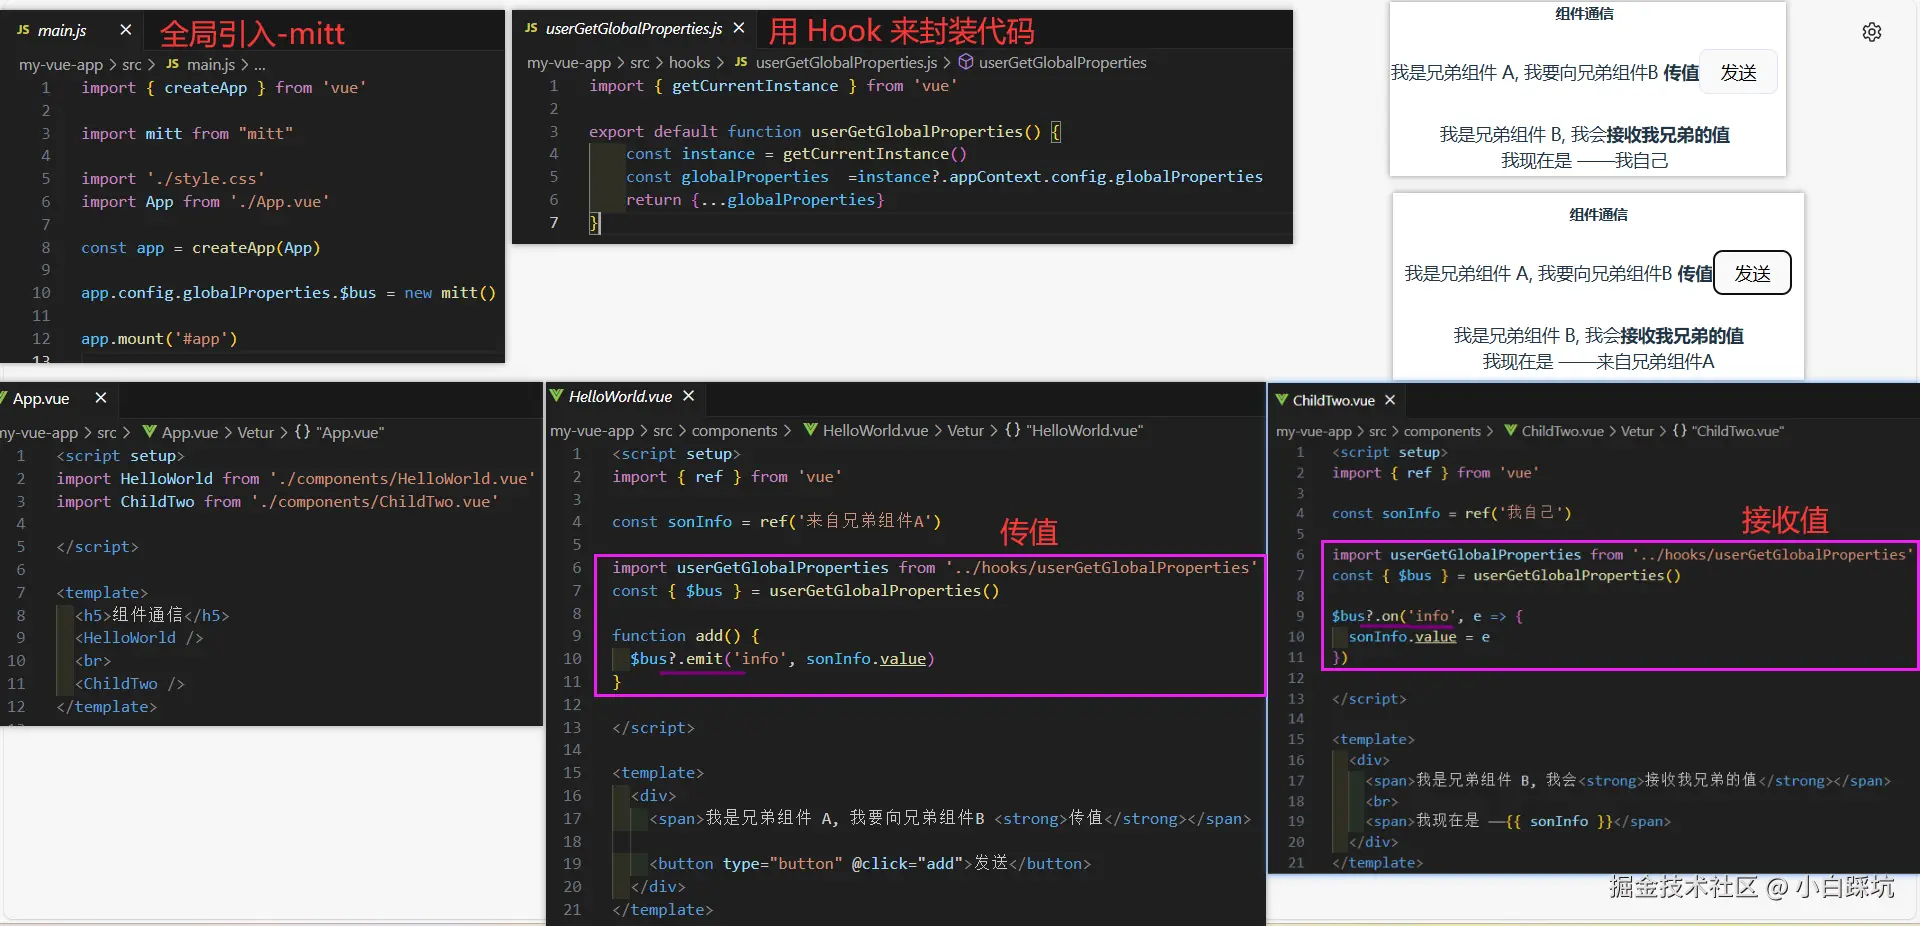Open components breadcrumb in the HelloWorld.vue editor
Screen dimensions: 1920x926
(734, 430)
